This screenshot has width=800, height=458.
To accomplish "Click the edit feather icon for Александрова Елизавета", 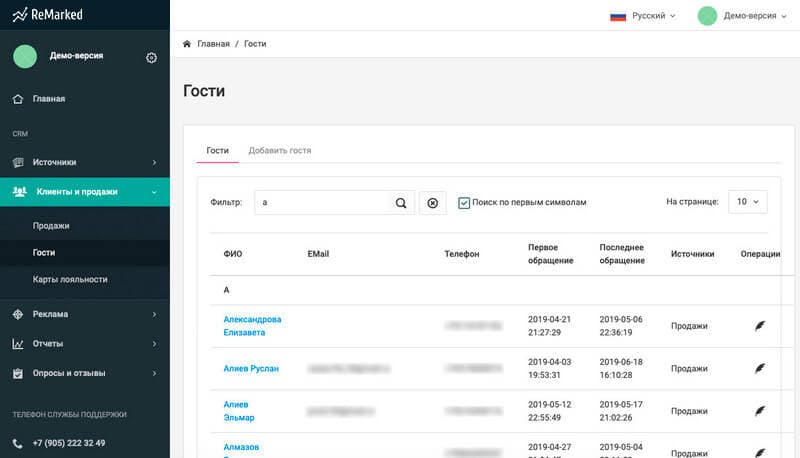I will click(x=760, y=325).
